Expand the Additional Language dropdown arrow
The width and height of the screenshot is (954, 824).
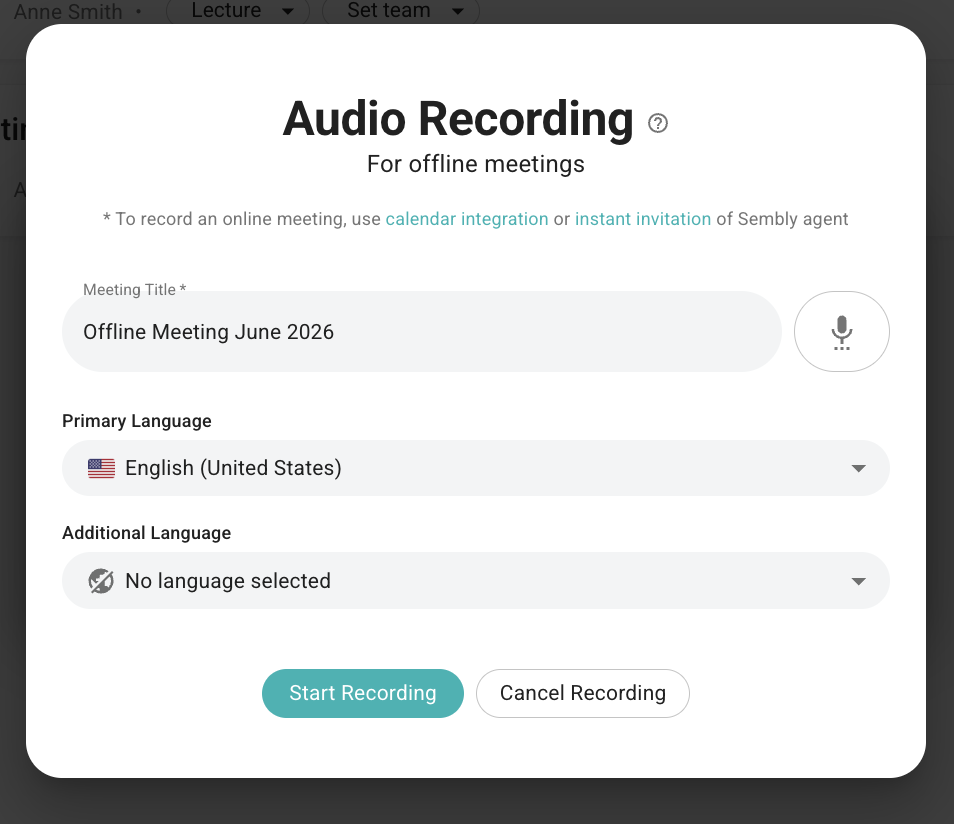click(x=858, y=581)
